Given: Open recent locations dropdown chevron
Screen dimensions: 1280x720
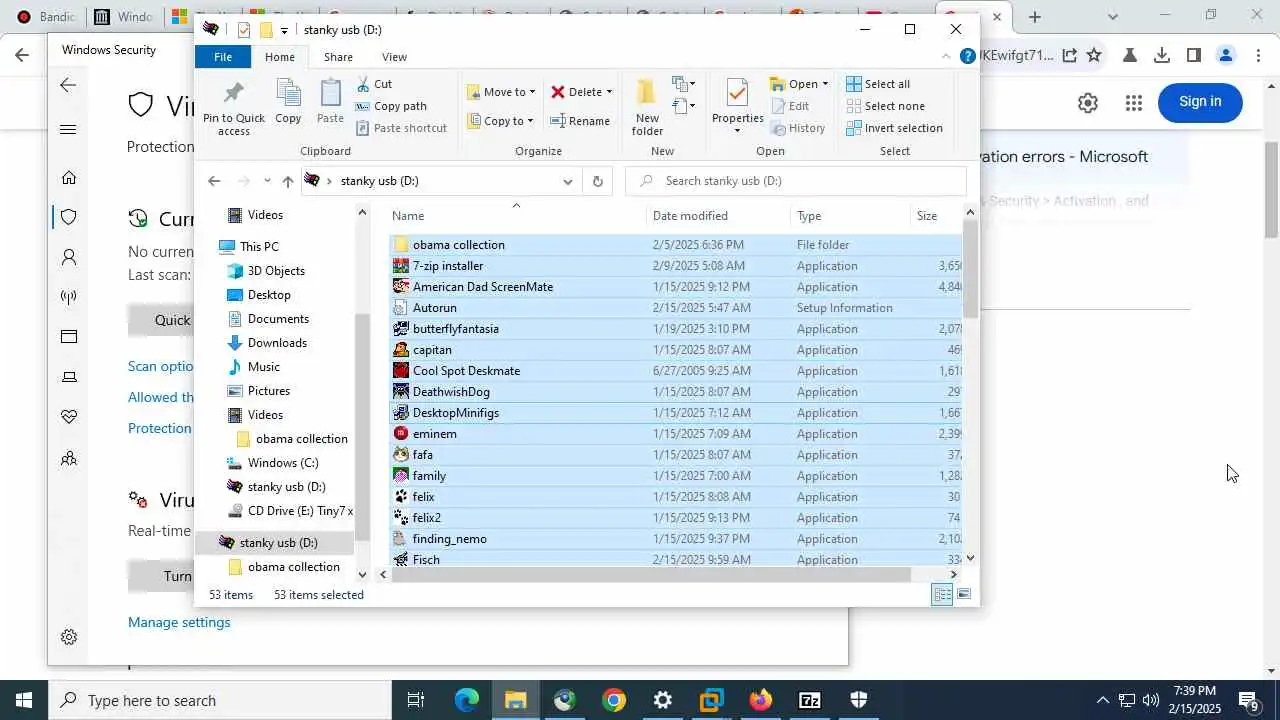Looking at the screenshot, I should point(267,181).
